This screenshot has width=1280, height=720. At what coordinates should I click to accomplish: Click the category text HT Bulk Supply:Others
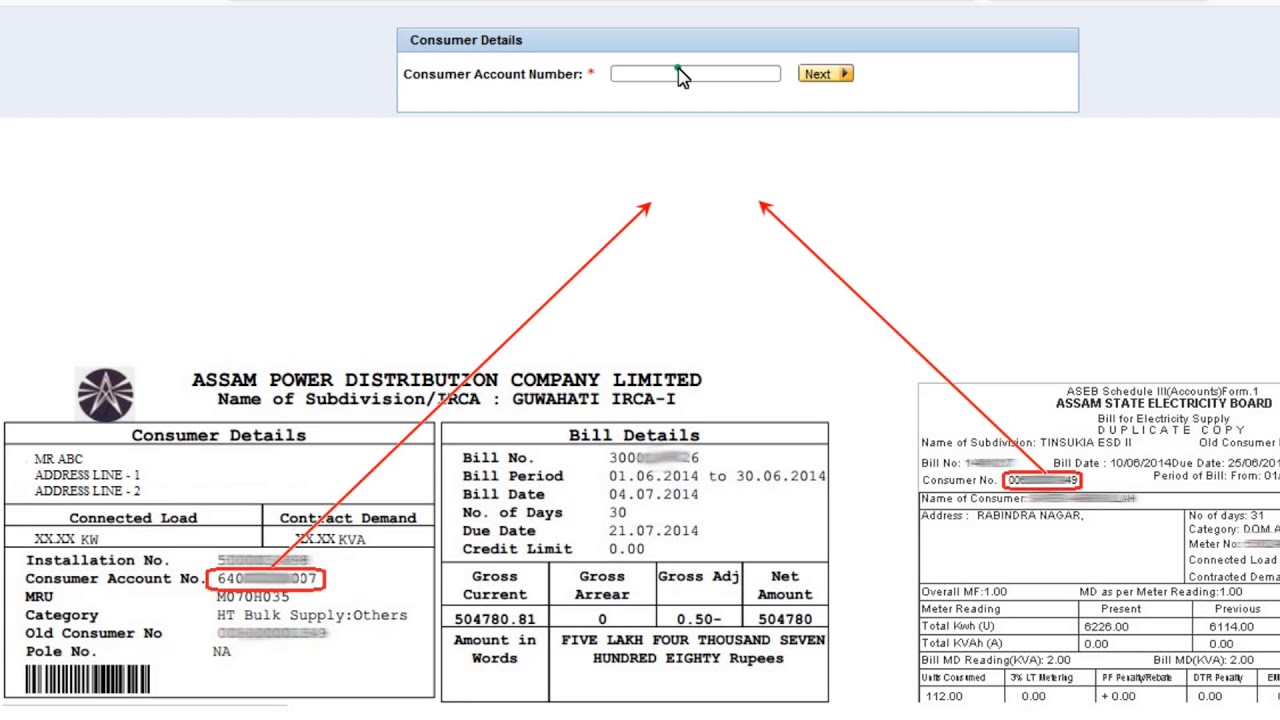[312, 615]
